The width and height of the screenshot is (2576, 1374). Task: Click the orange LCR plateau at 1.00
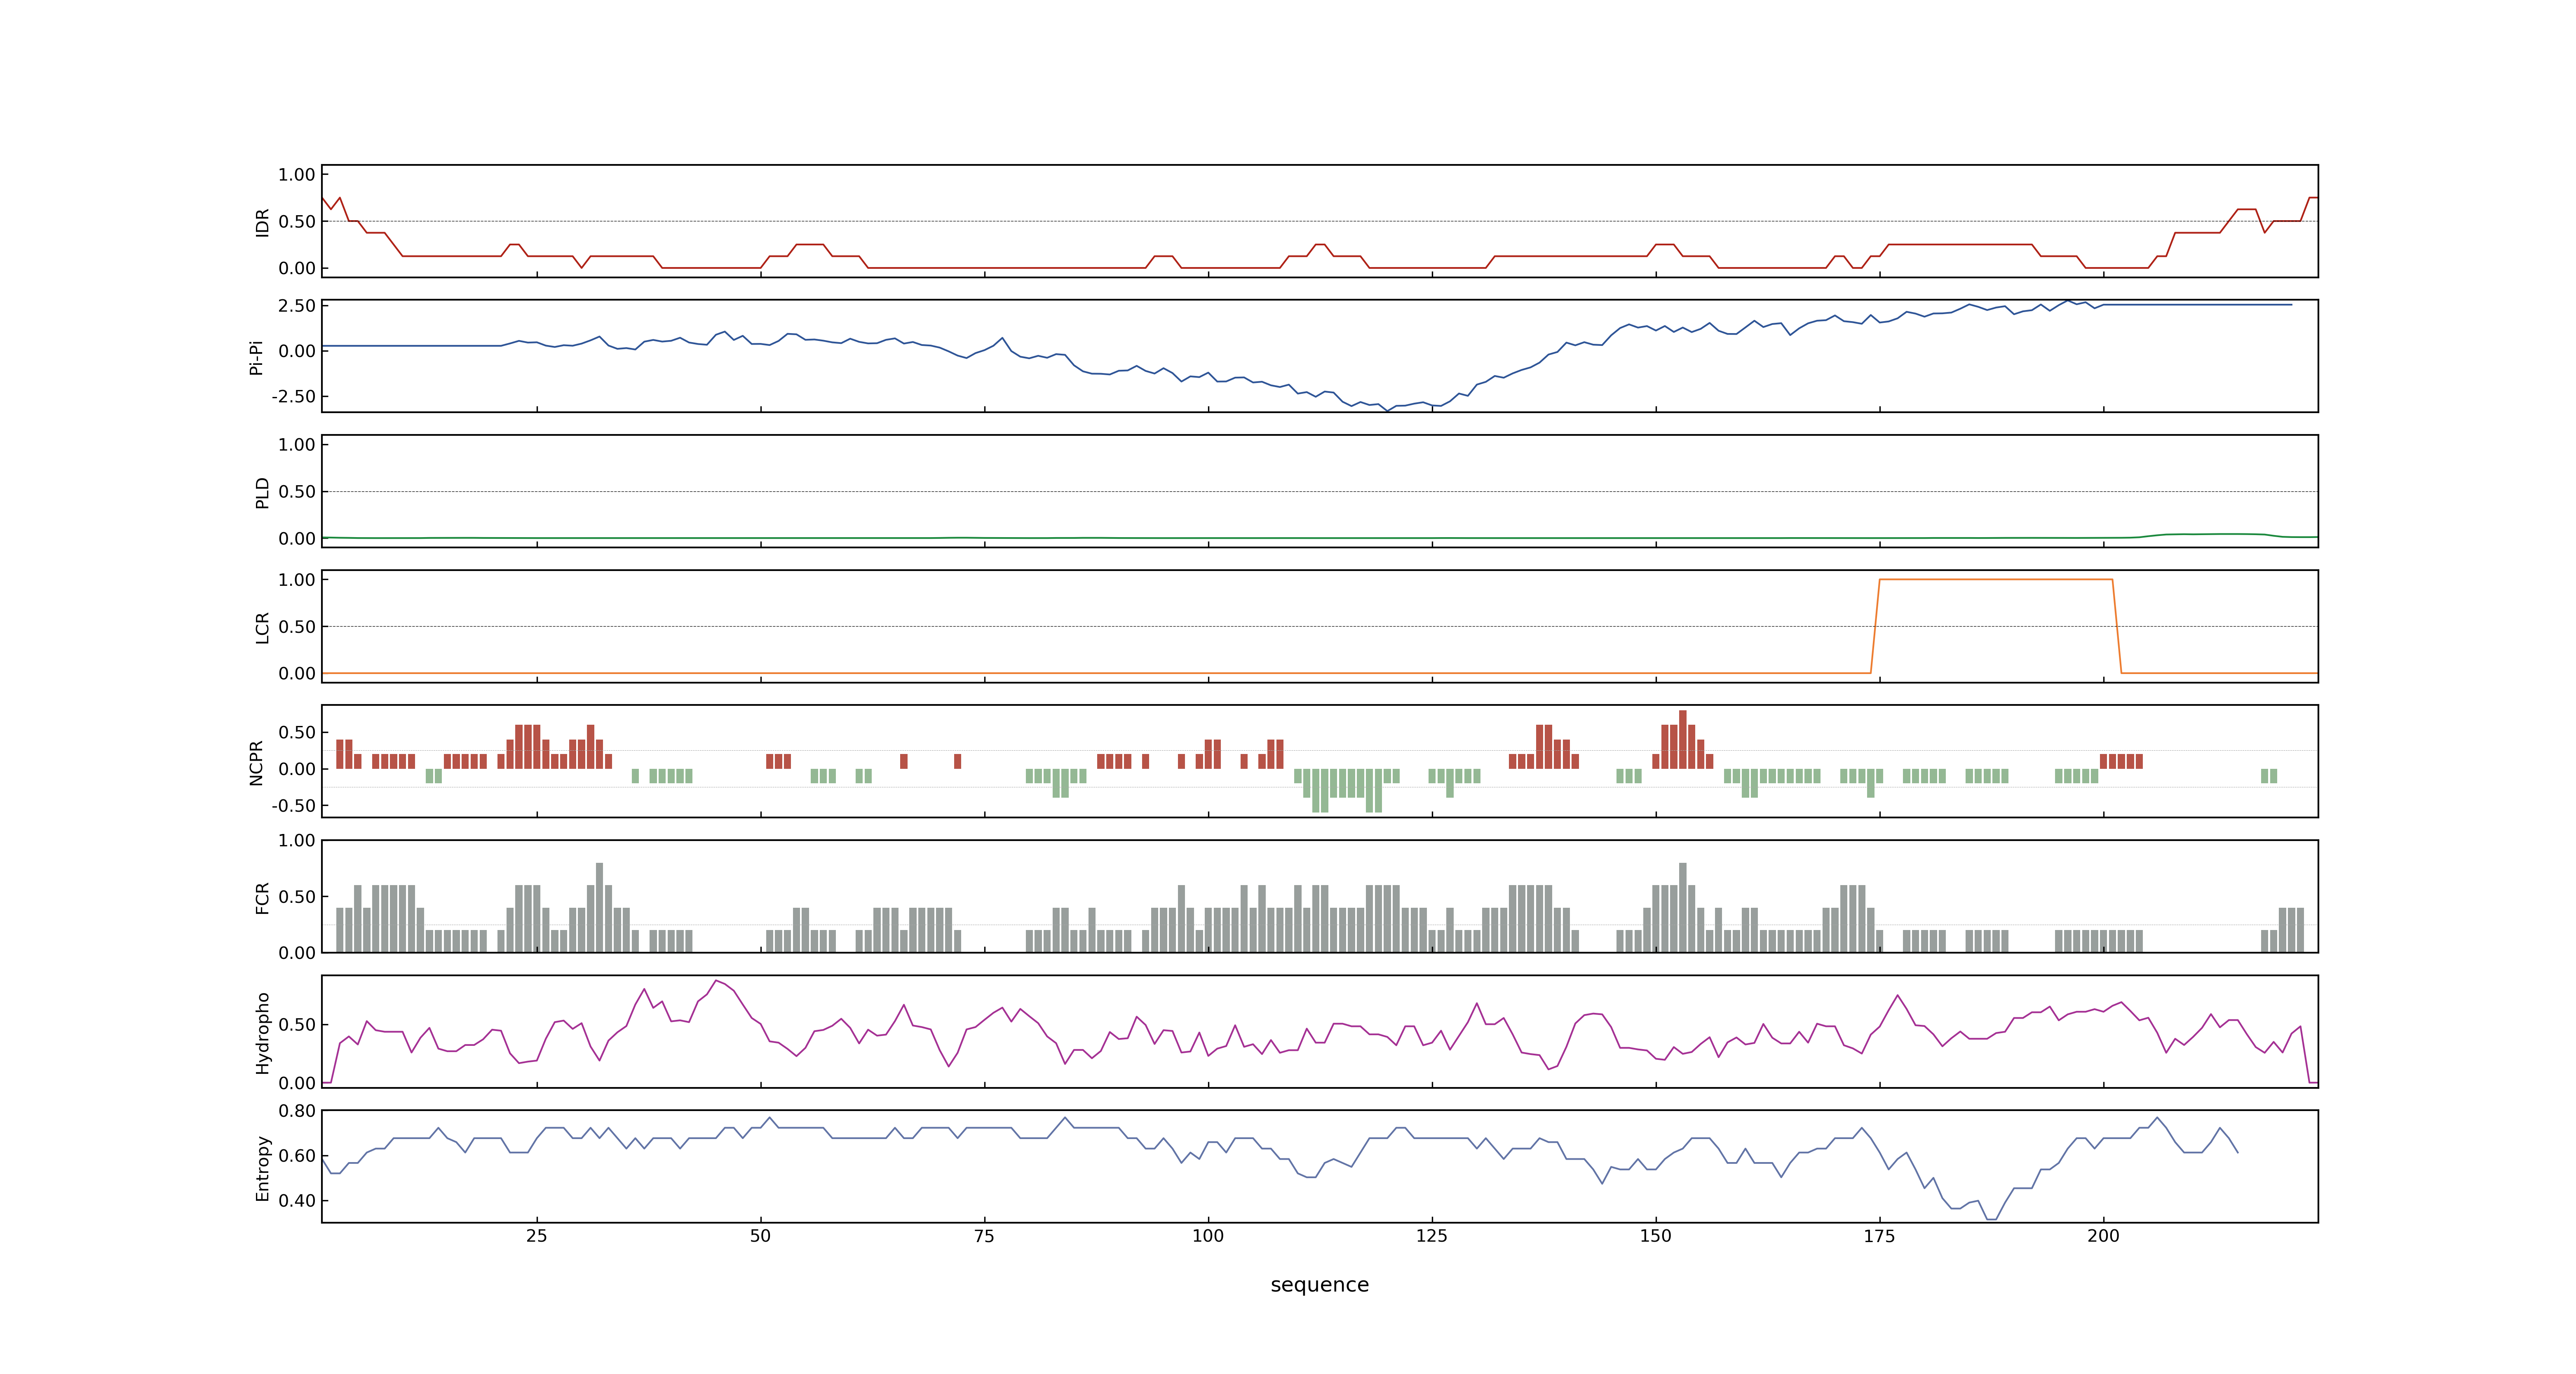(x=1996, y=579)
